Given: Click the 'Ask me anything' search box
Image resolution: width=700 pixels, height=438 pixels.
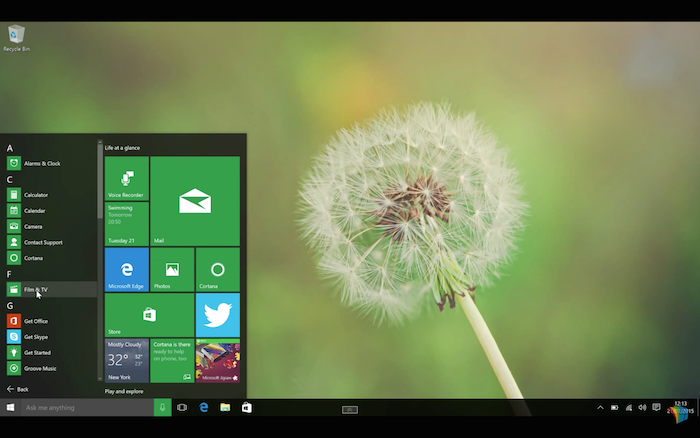Looking at the screenshot, I should click(x=85, y=408).
